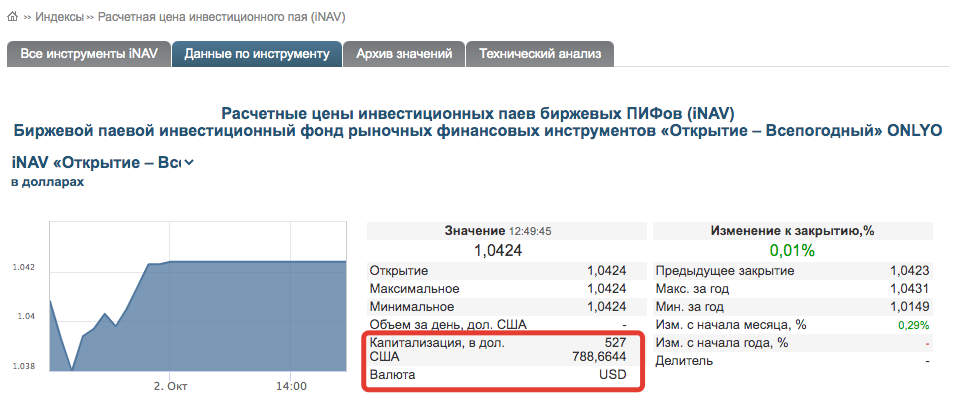Viewport: 954px width, 403px height.
Task: Open the Архив значений tab
Action: point(404,54)
